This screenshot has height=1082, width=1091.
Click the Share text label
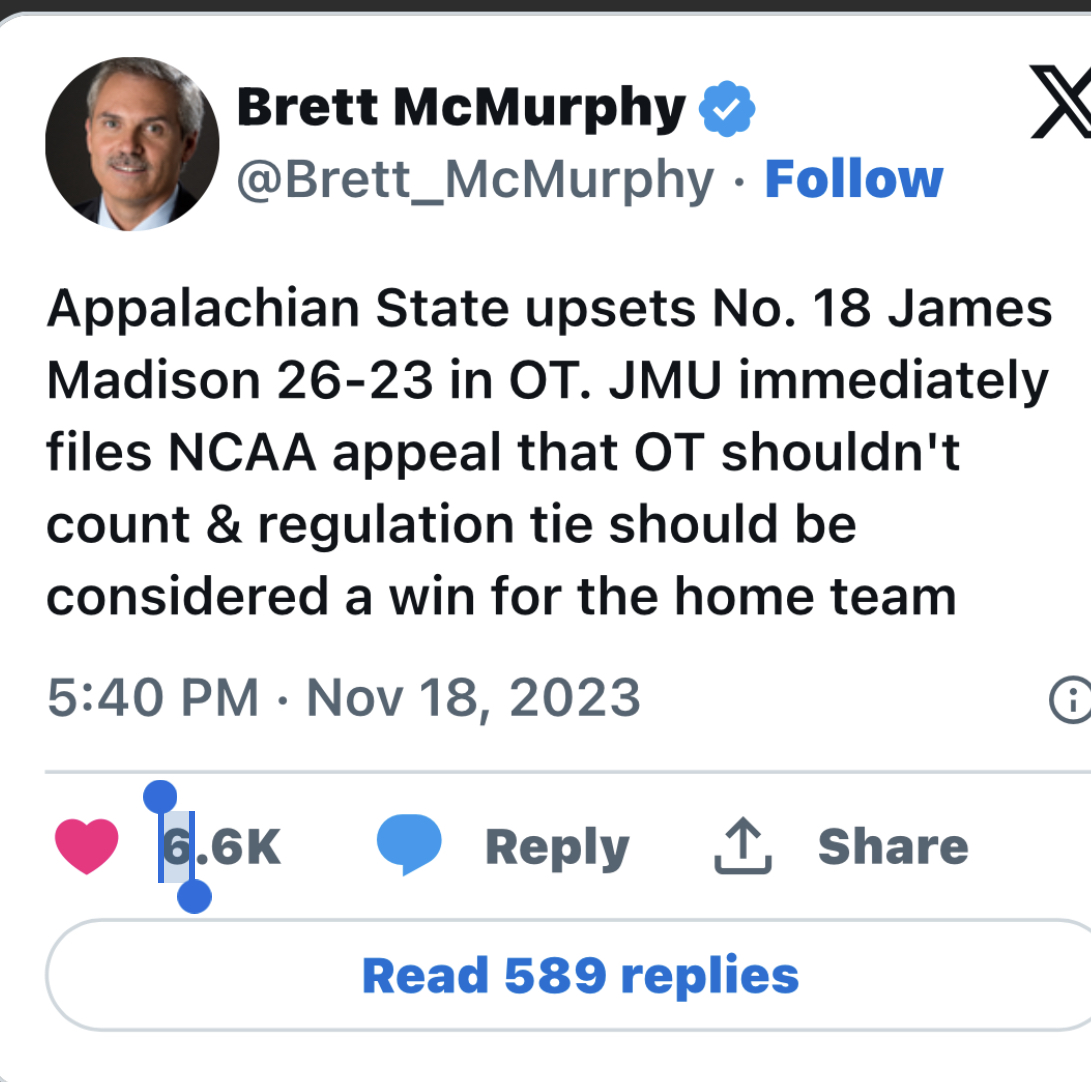coord(893,847)
